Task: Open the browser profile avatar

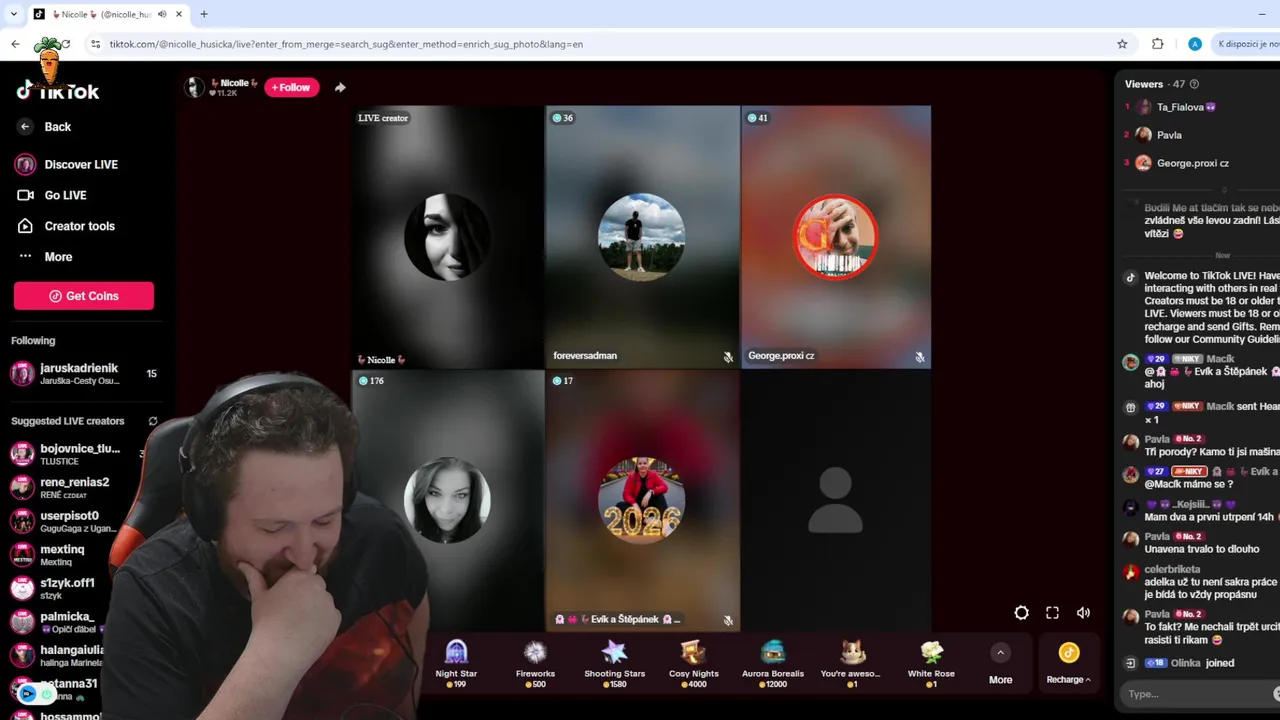Action: point(1194,44)
